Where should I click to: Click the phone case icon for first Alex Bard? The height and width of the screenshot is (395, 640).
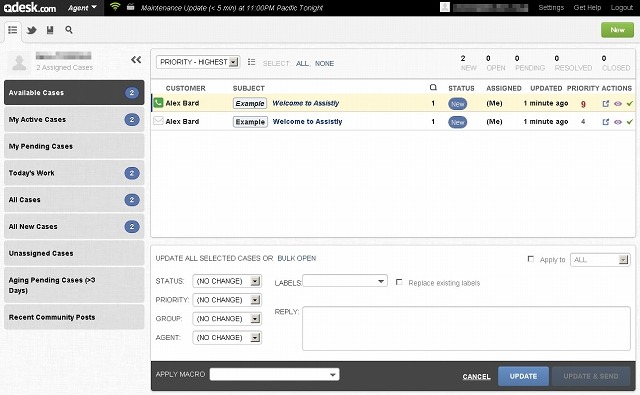click(x=158, y=103)
